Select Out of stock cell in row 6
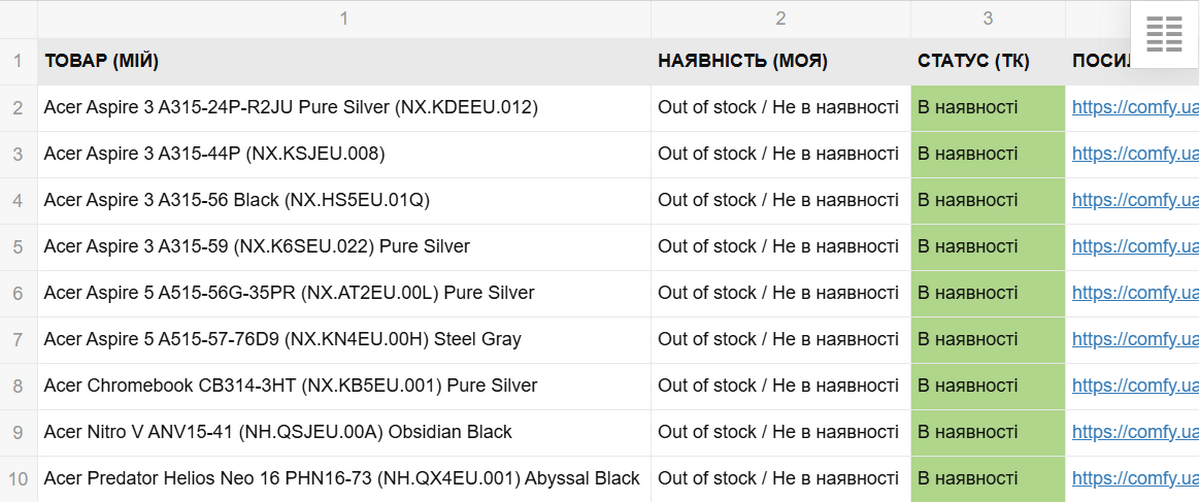 (x=780, y=293)
